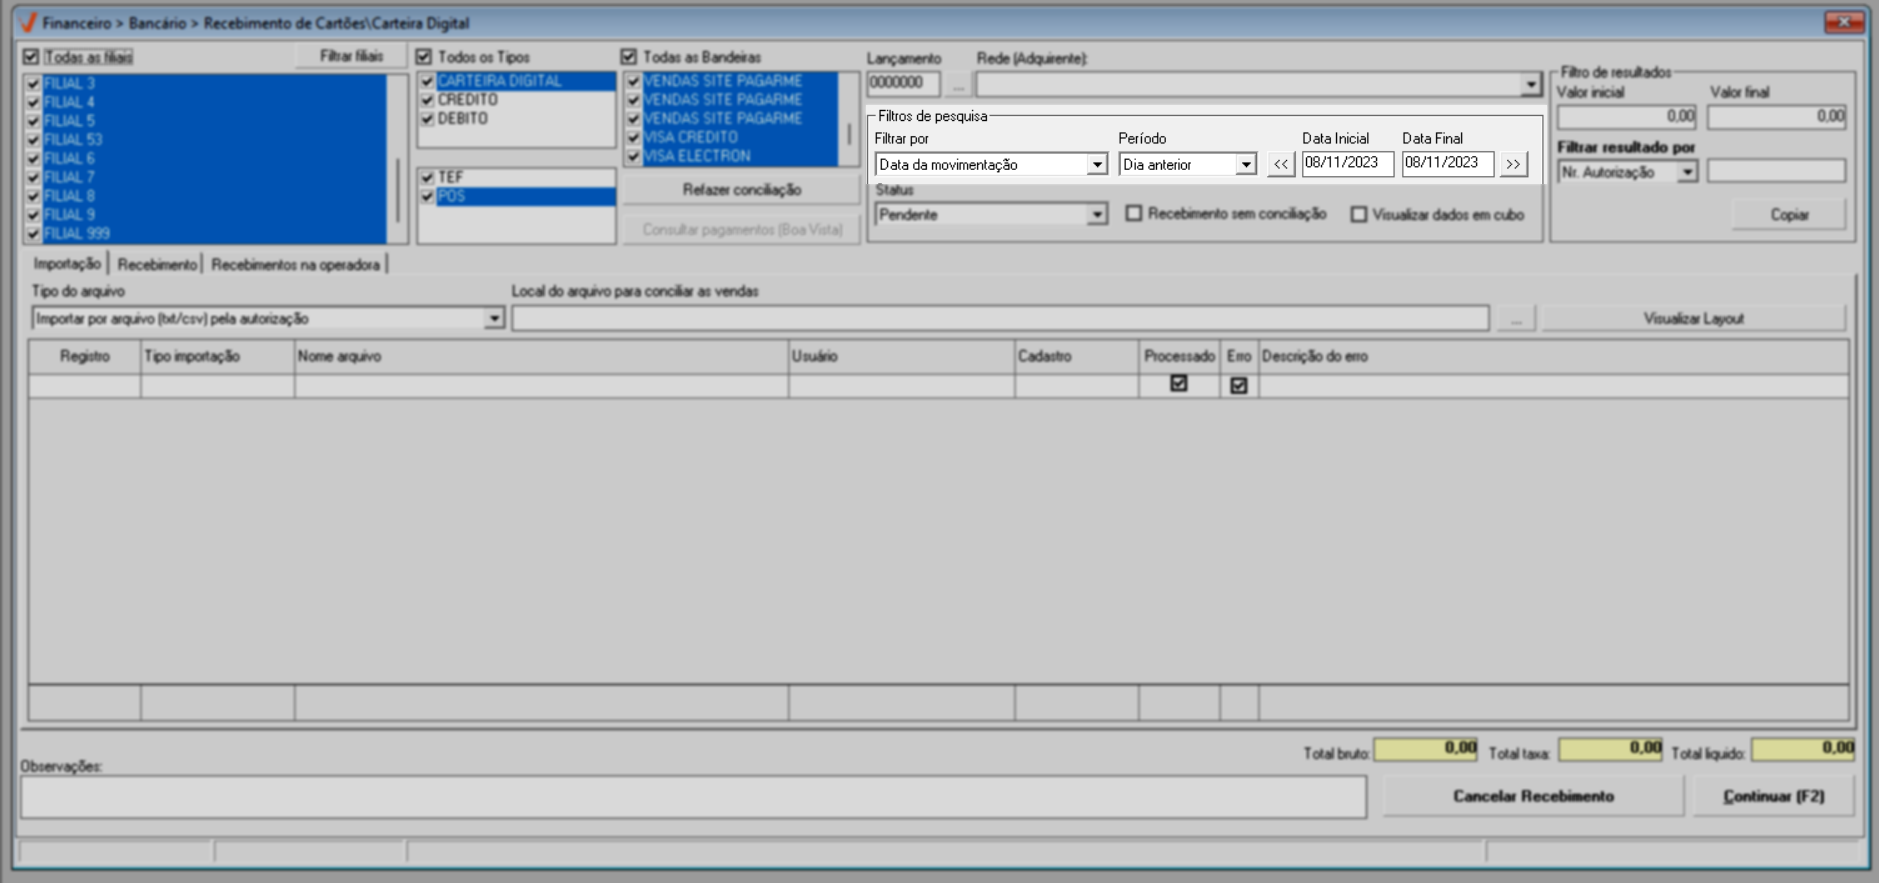
Task: Click the Refazer conciliação button
Action: coord(741,190)
